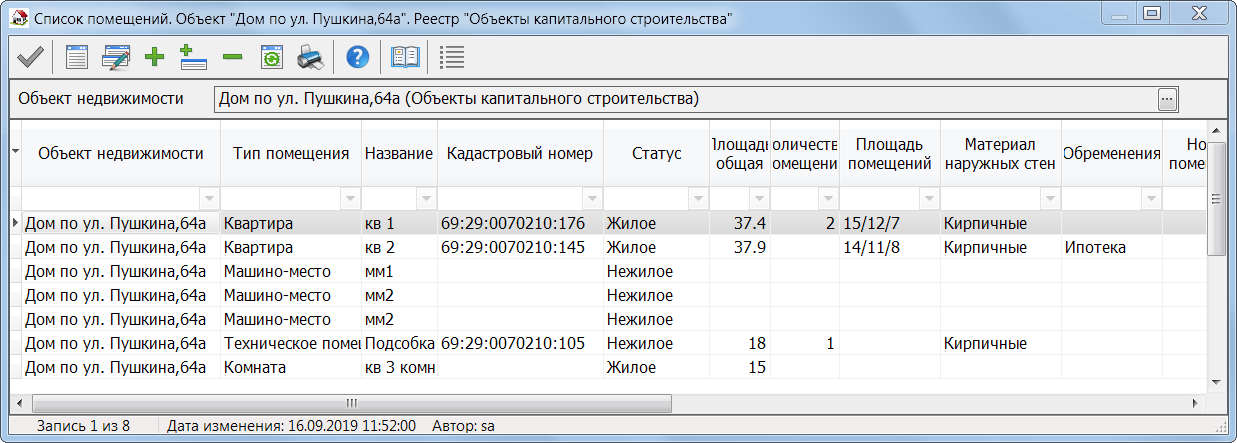Open help via the blue question icon
1237x443 pixels.
[x=357, y=57]
